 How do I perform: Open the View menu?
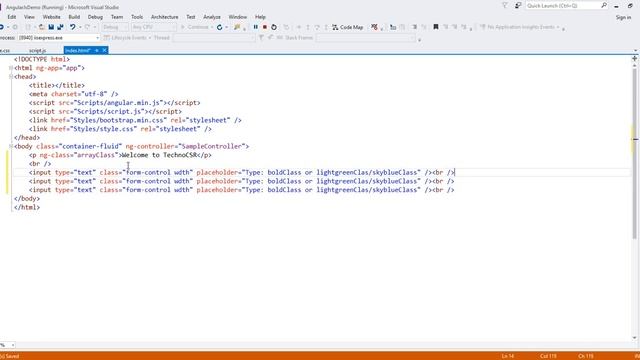click(x=29, y=17)
